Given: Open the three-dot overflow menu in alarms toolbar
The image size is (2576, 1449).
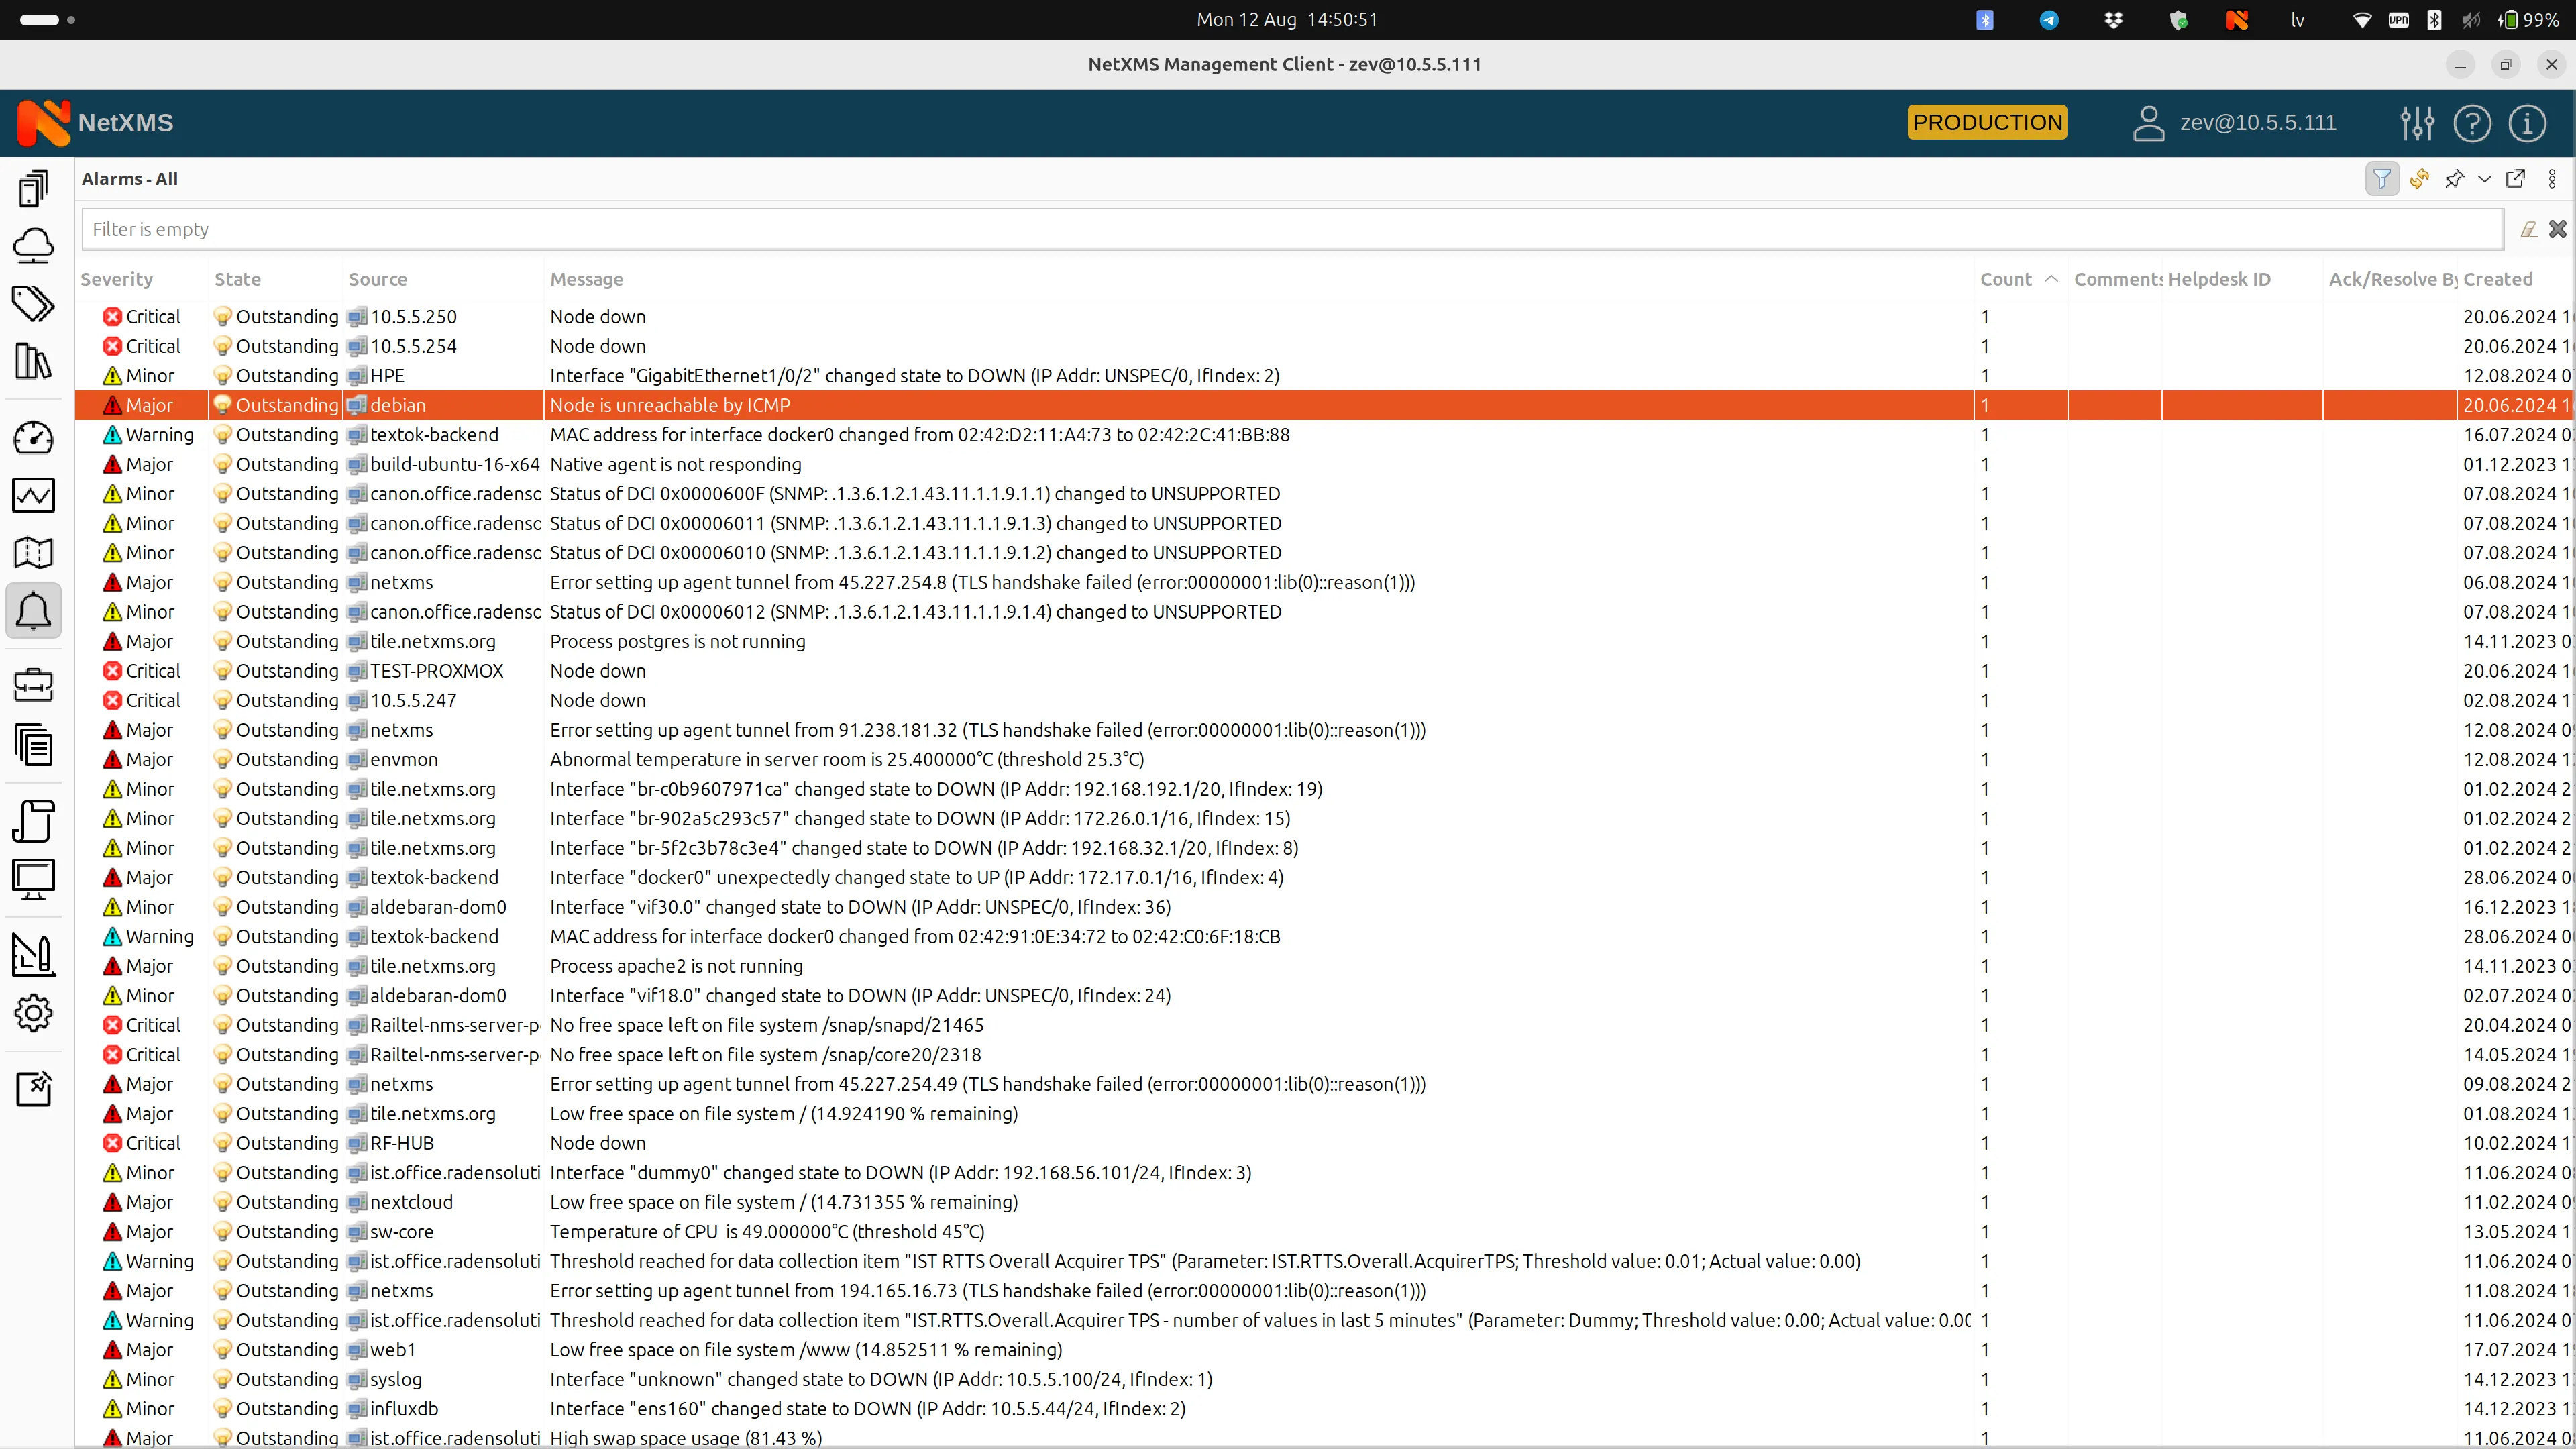Looking at the screenshot, I should coord(2552,179).
